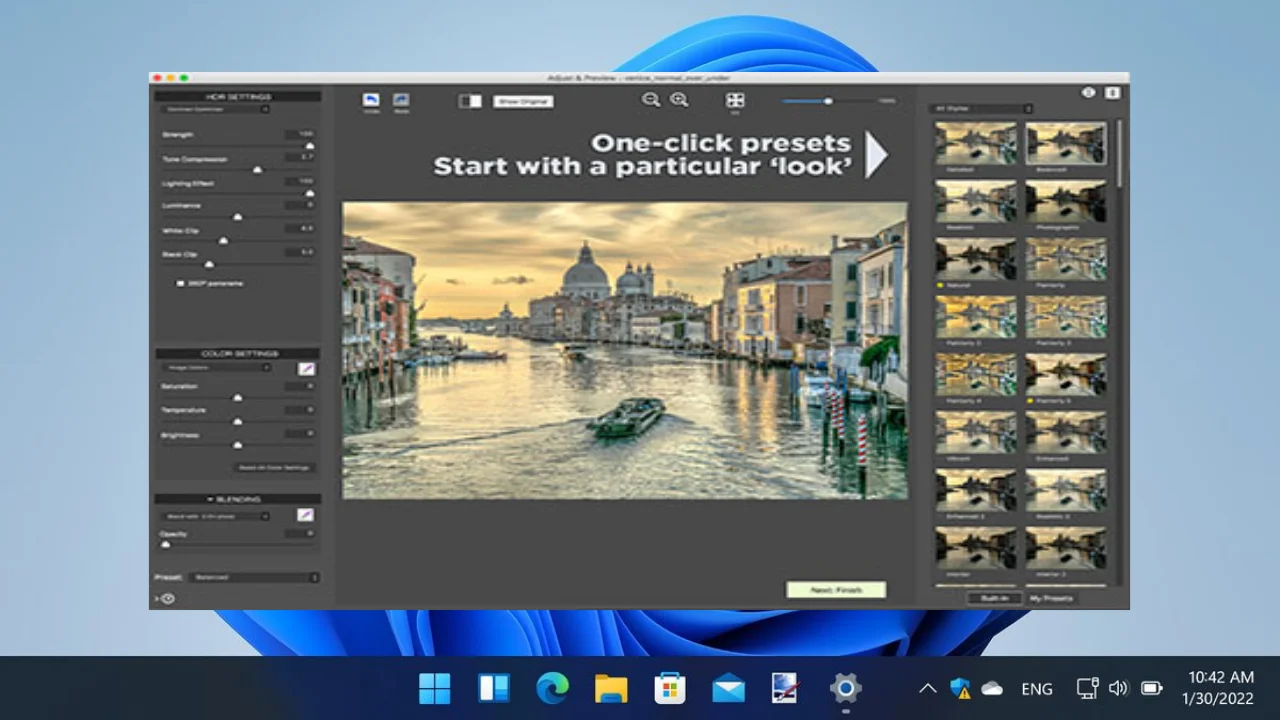Select the Photographic preset thumbnail

pos(1066,201)
